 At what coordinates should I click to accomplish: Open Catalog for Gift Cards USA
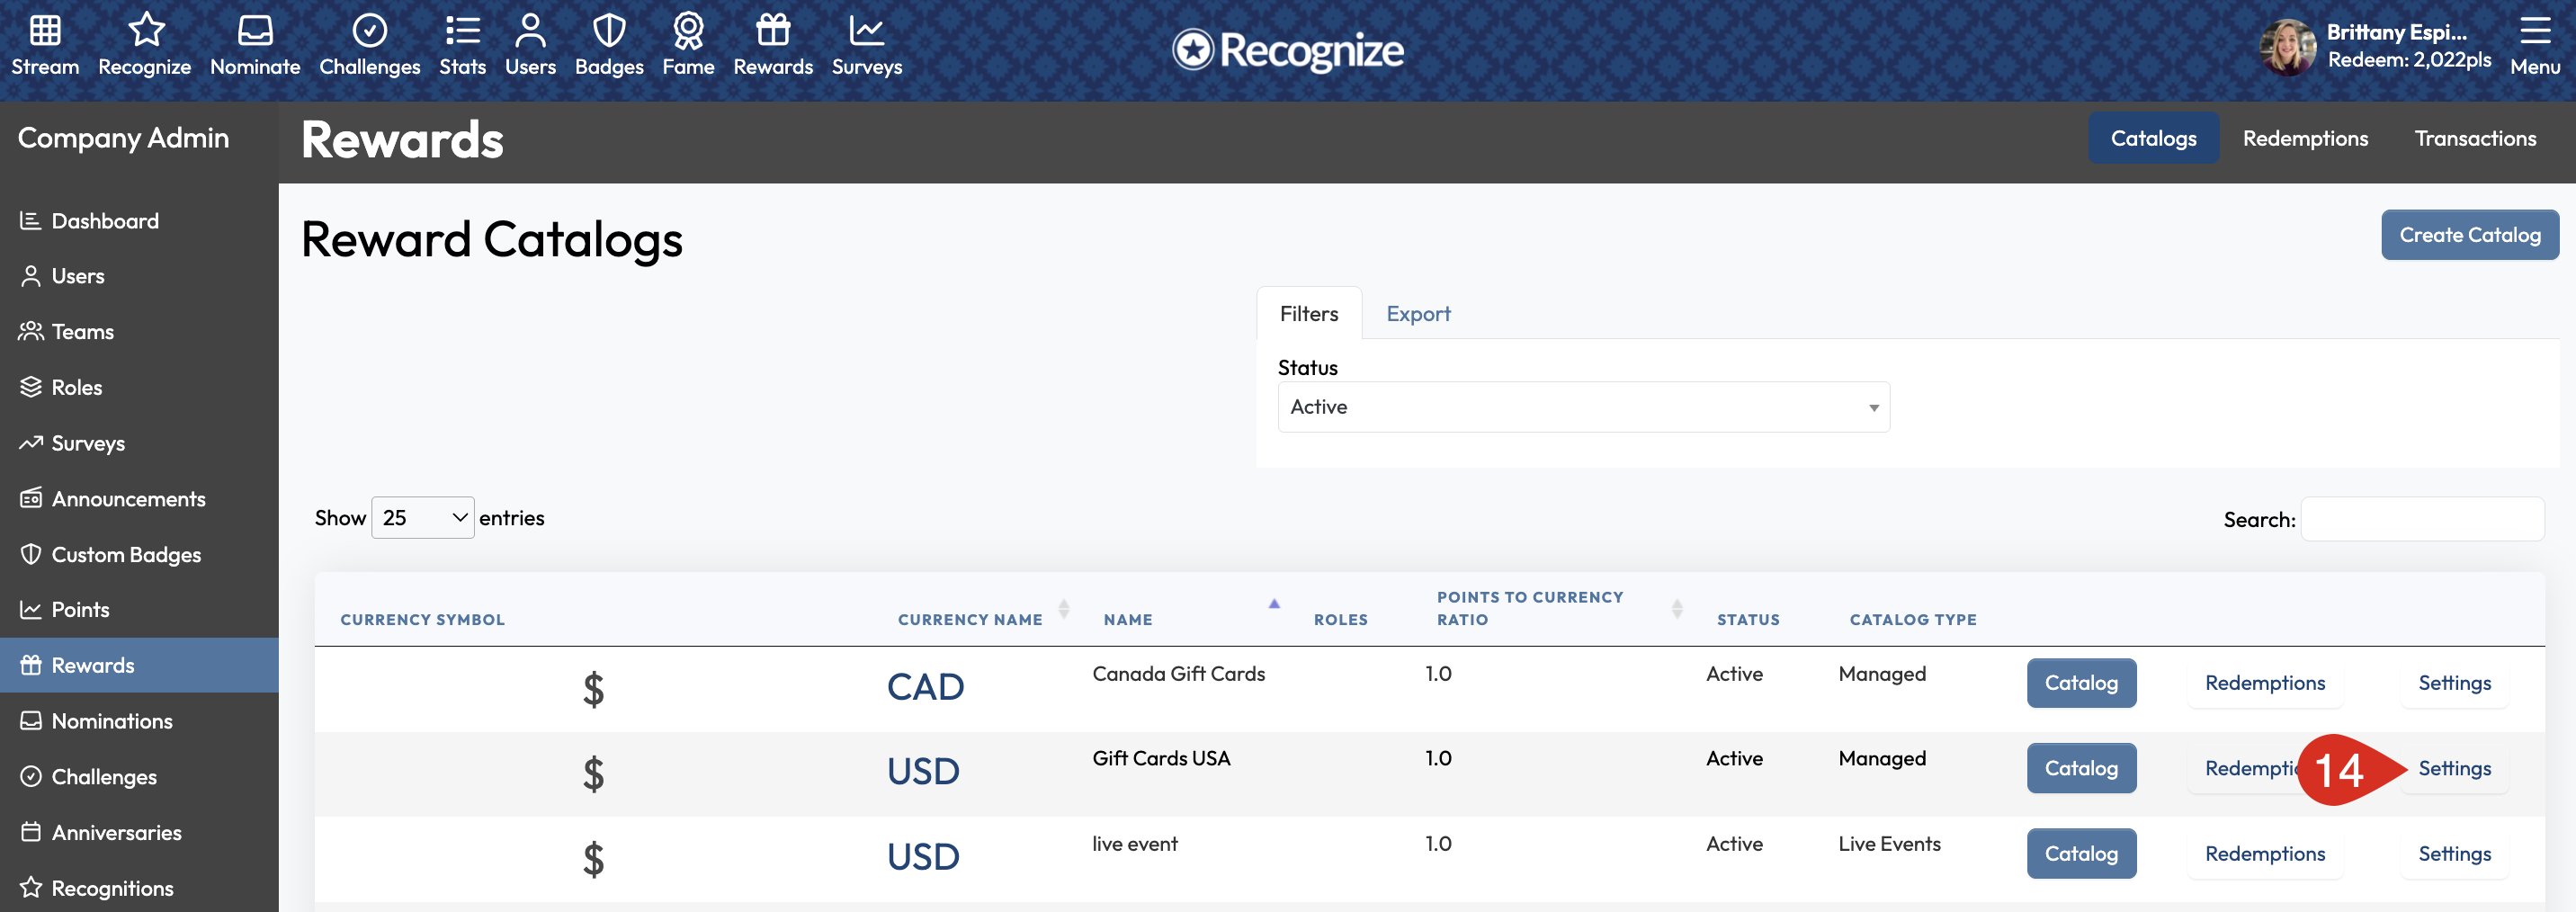(2081, 768)
